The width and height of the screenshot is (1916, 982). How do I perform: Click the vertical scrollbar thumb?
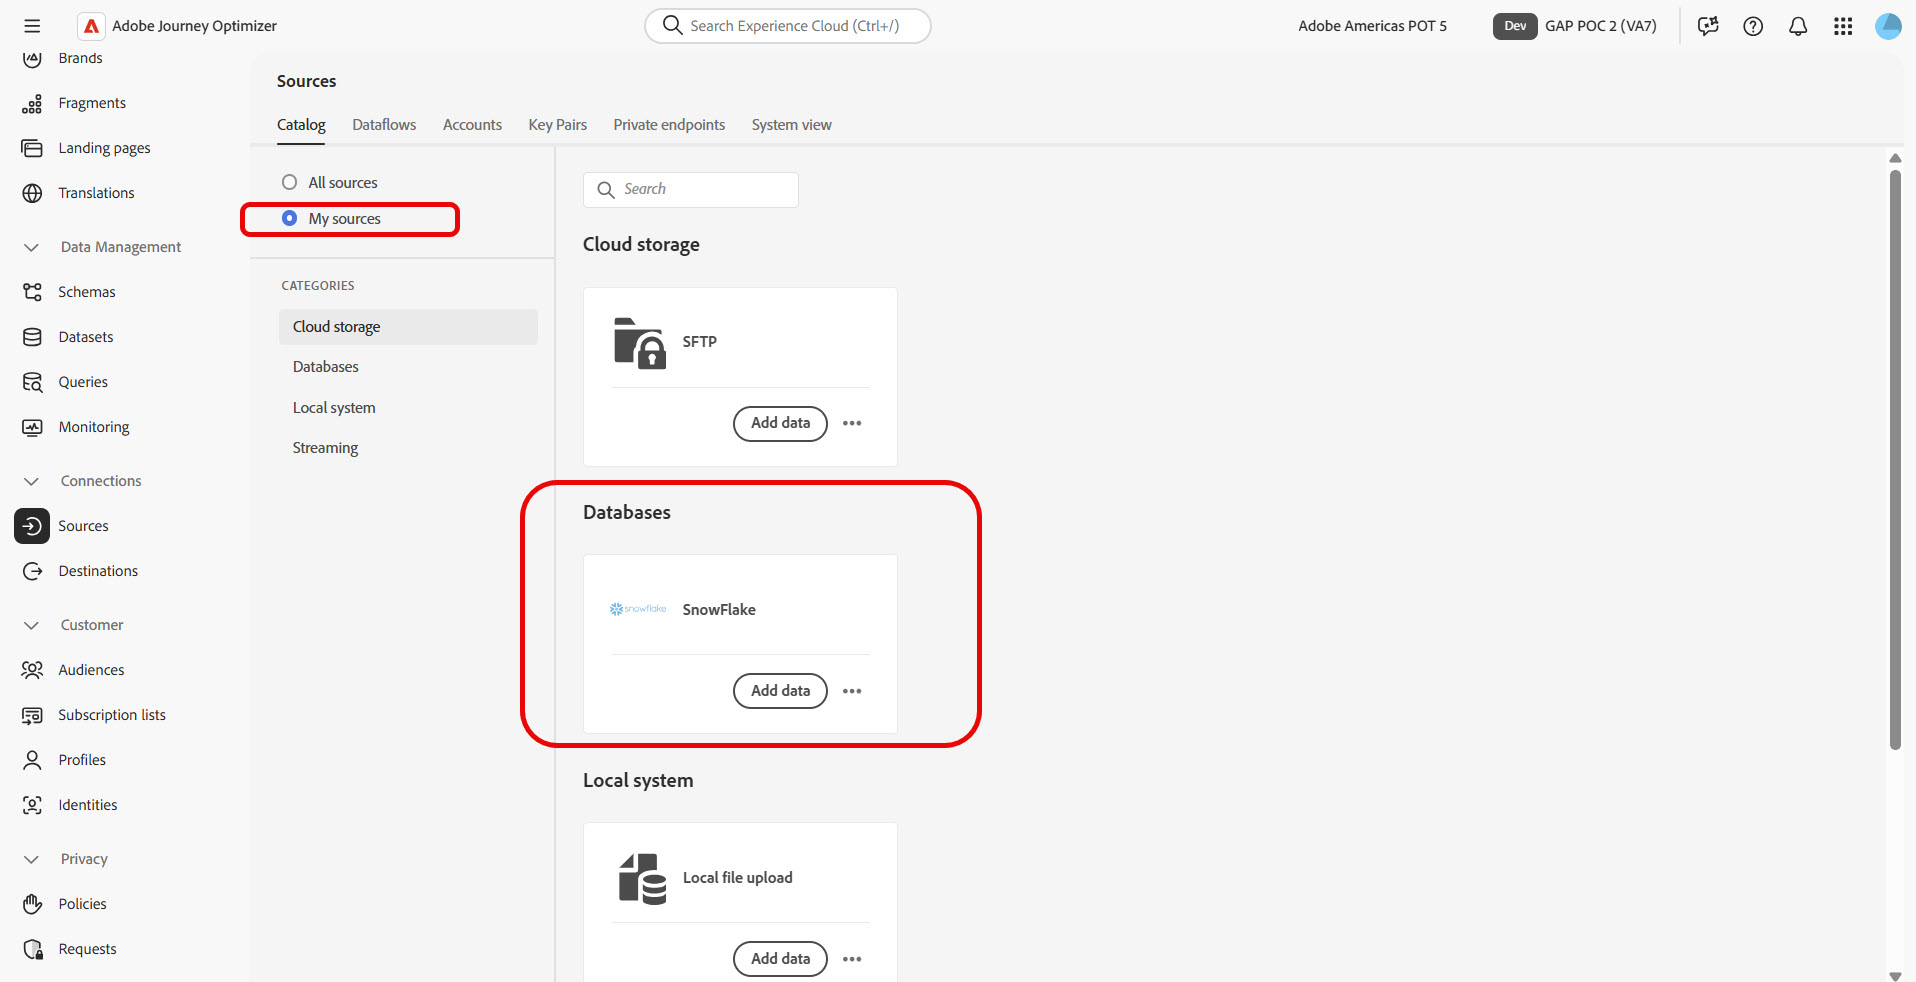1895,460
